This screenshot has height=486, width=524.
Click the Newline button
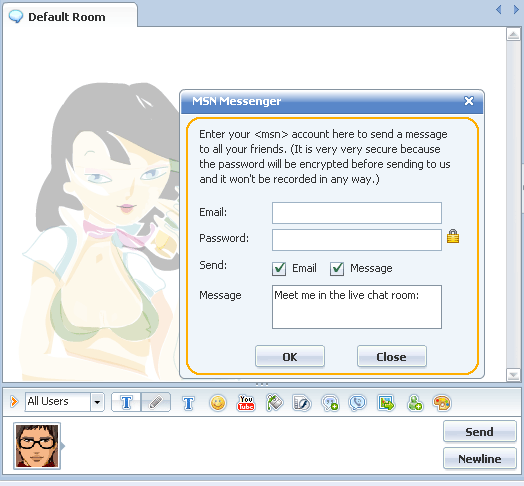[480, 459]
